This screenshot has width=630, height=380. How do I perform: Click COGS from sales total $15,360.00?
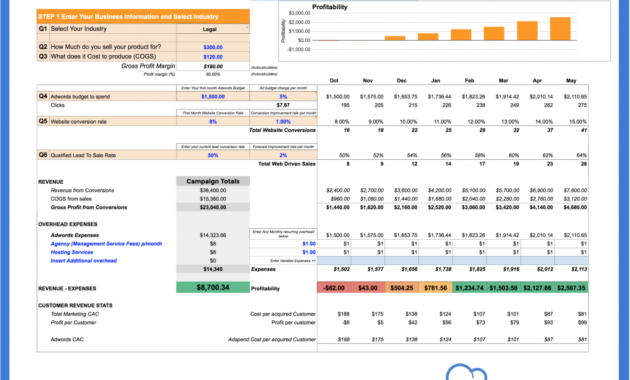213,199
